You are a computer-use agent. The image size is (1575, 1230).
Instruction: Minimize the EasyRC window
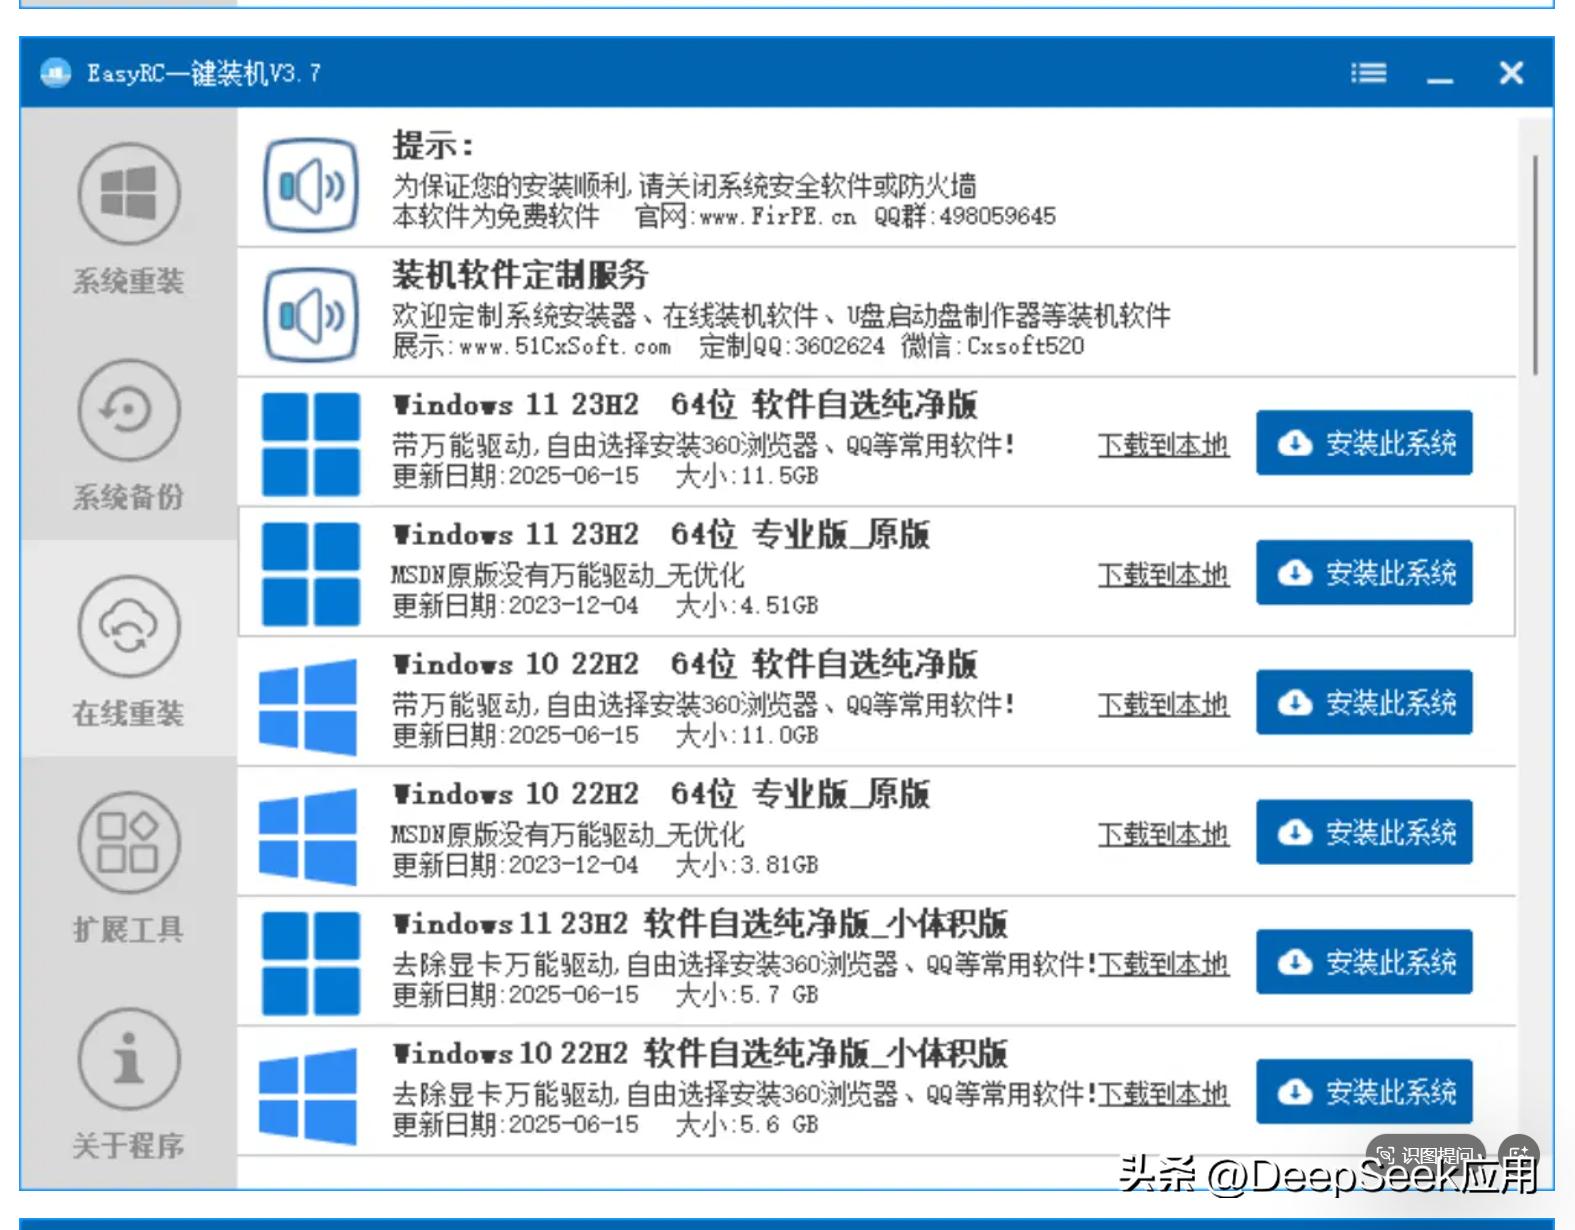(1440, 80)
